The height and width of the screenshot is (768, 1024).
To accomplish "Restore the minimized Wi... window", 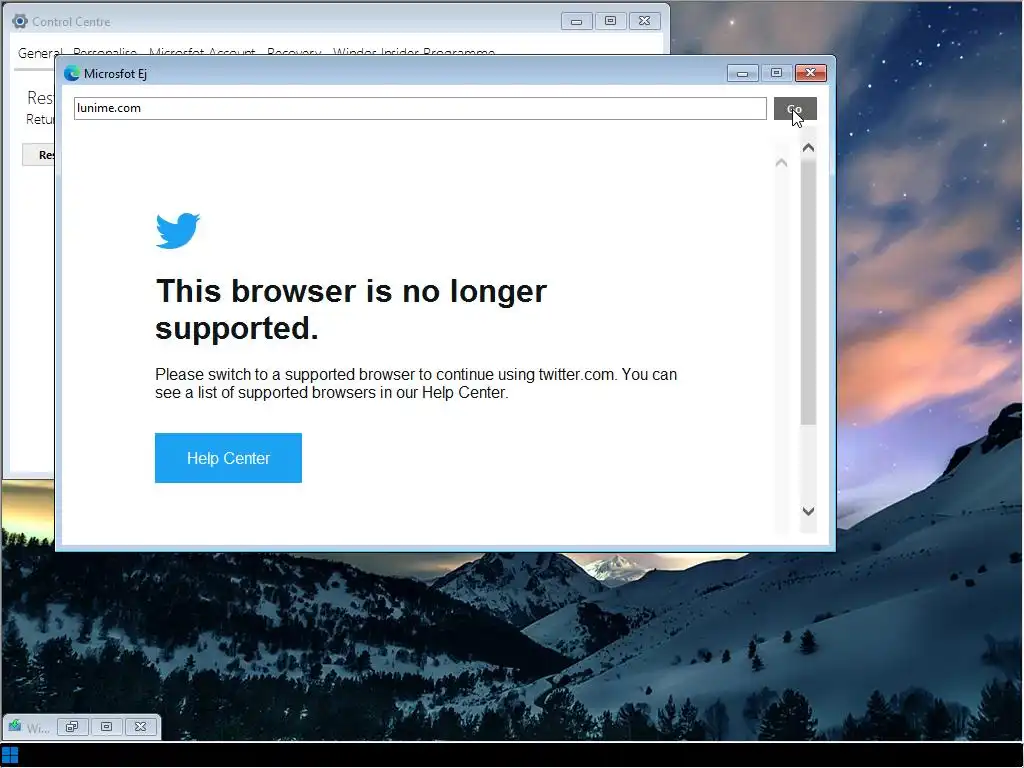I will pos(72,727).
